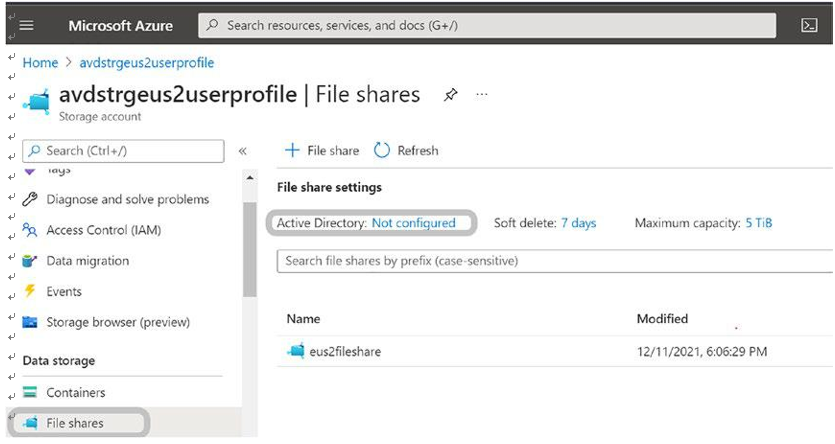Click the magnifier in the sidebar search box

[35, 151]
